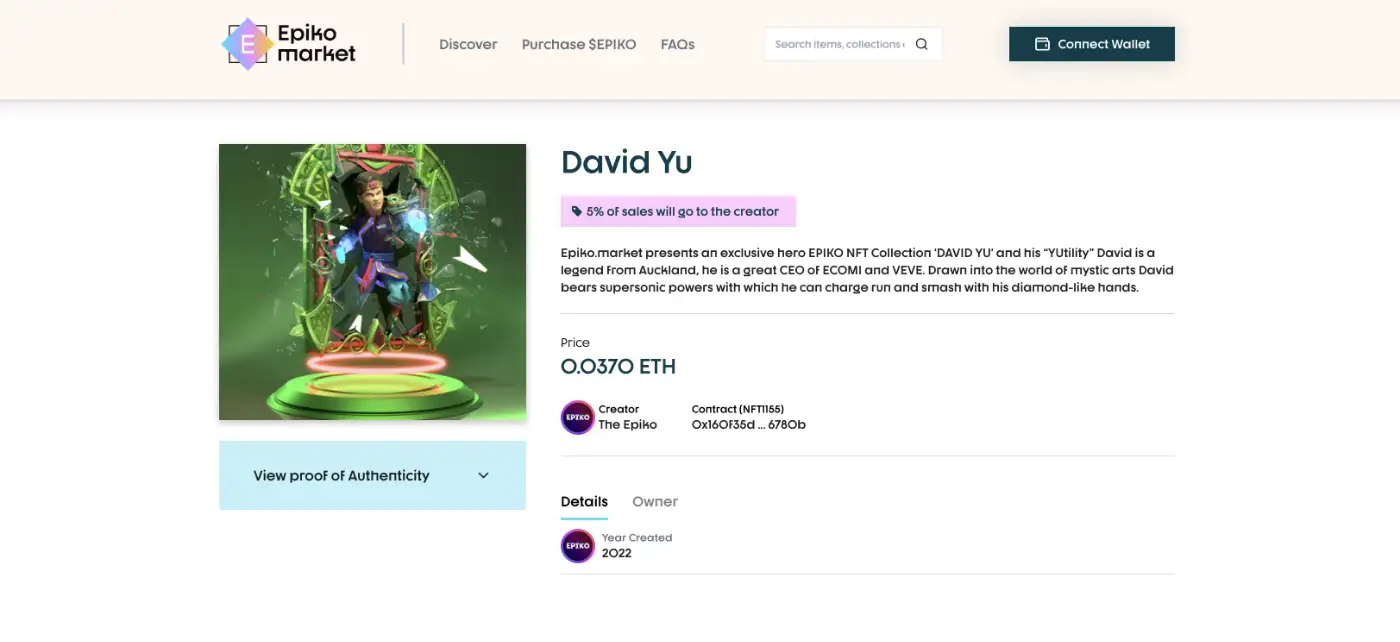Click the David Yu NFT artwork image
The image size is (1400, 642).
tap(372, 282)
